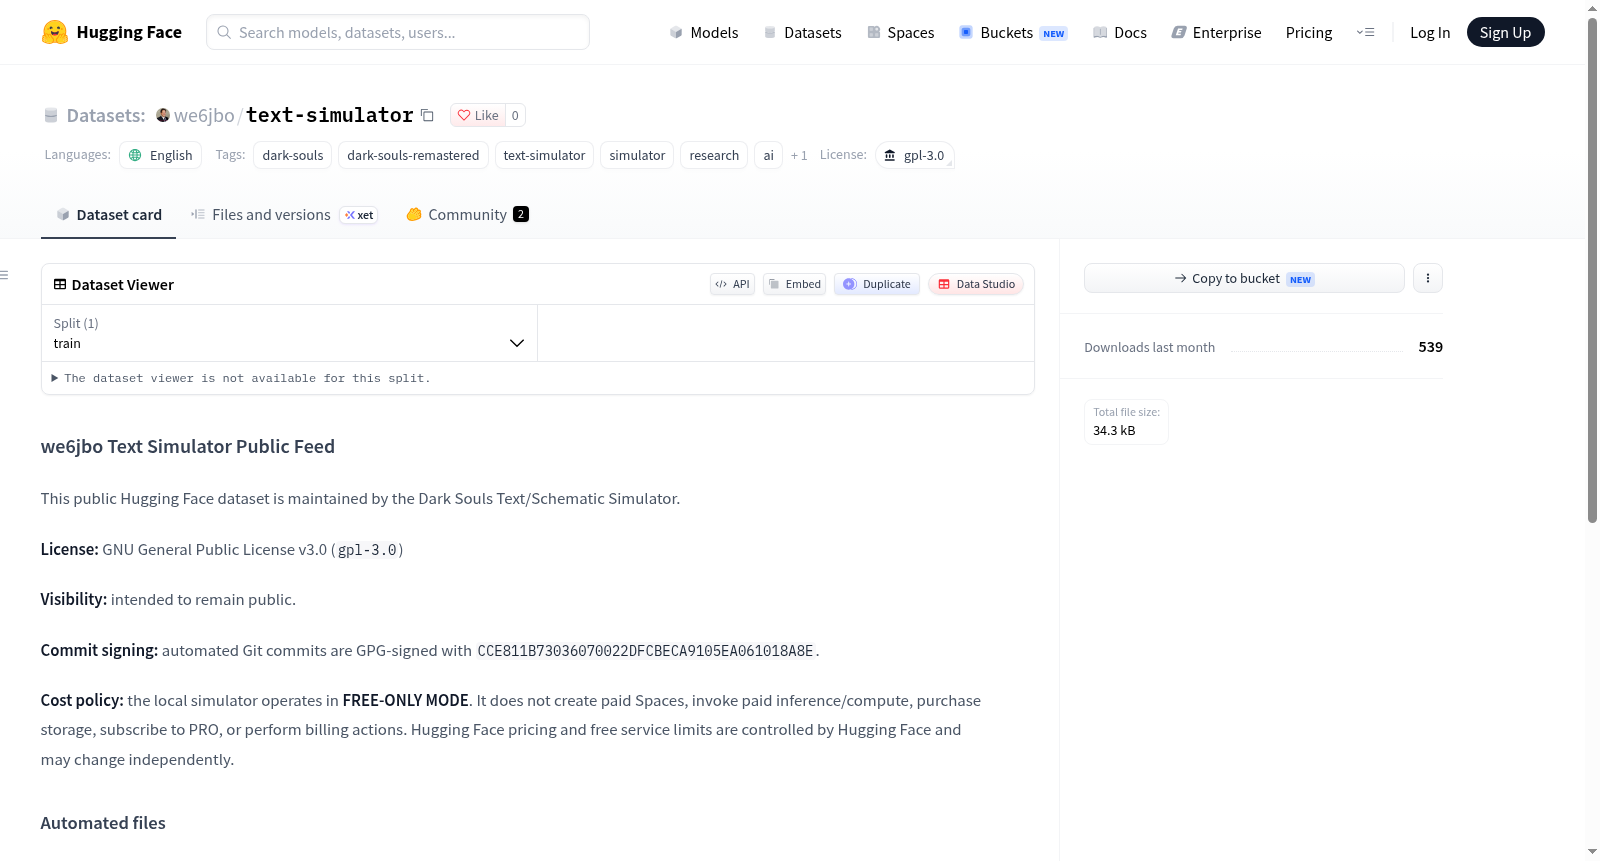Select the dark-souls tag
The image size is (1600, 861).
tap(293, 155)
